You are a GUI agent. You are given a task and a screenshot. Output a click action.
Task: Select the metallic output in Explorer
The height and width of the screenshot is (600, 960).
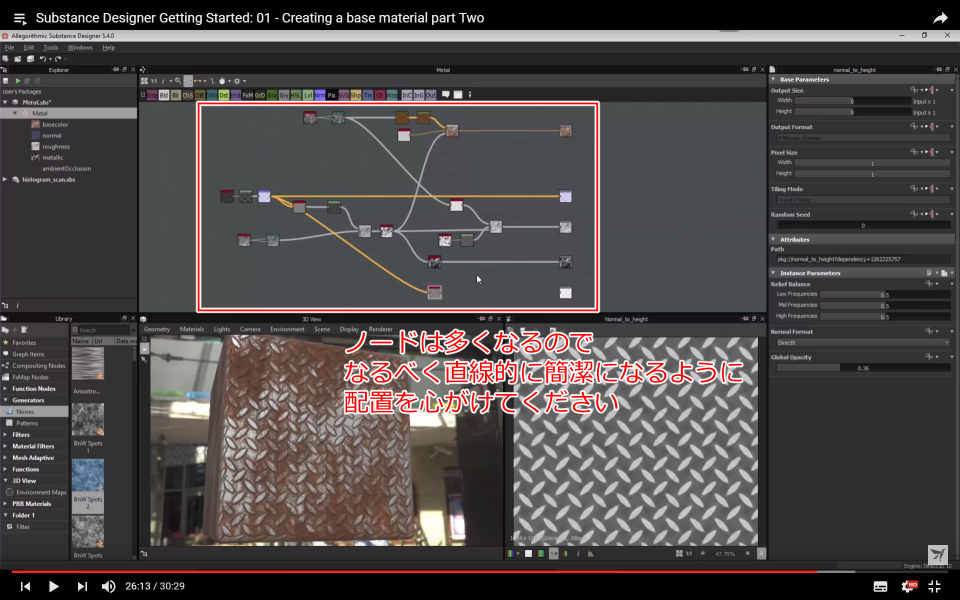click(53, 157)
